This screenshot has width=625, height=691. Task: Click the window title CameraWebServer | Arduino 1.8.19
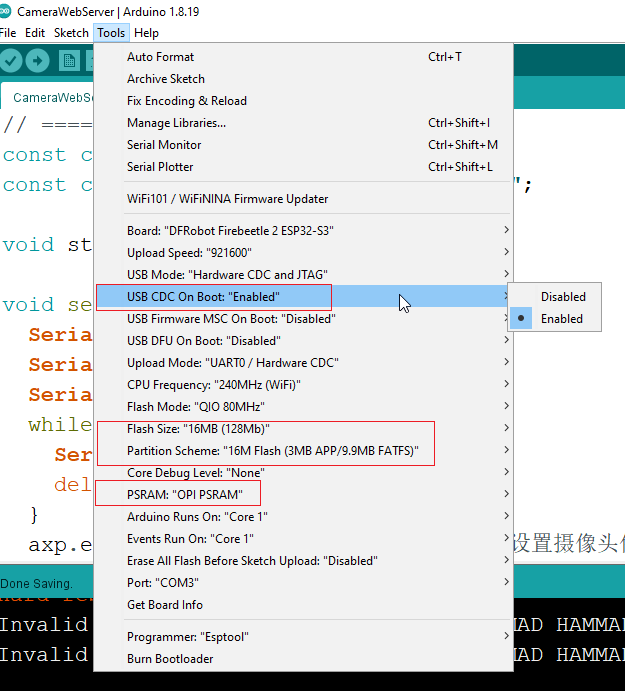[x=108, y=11]
